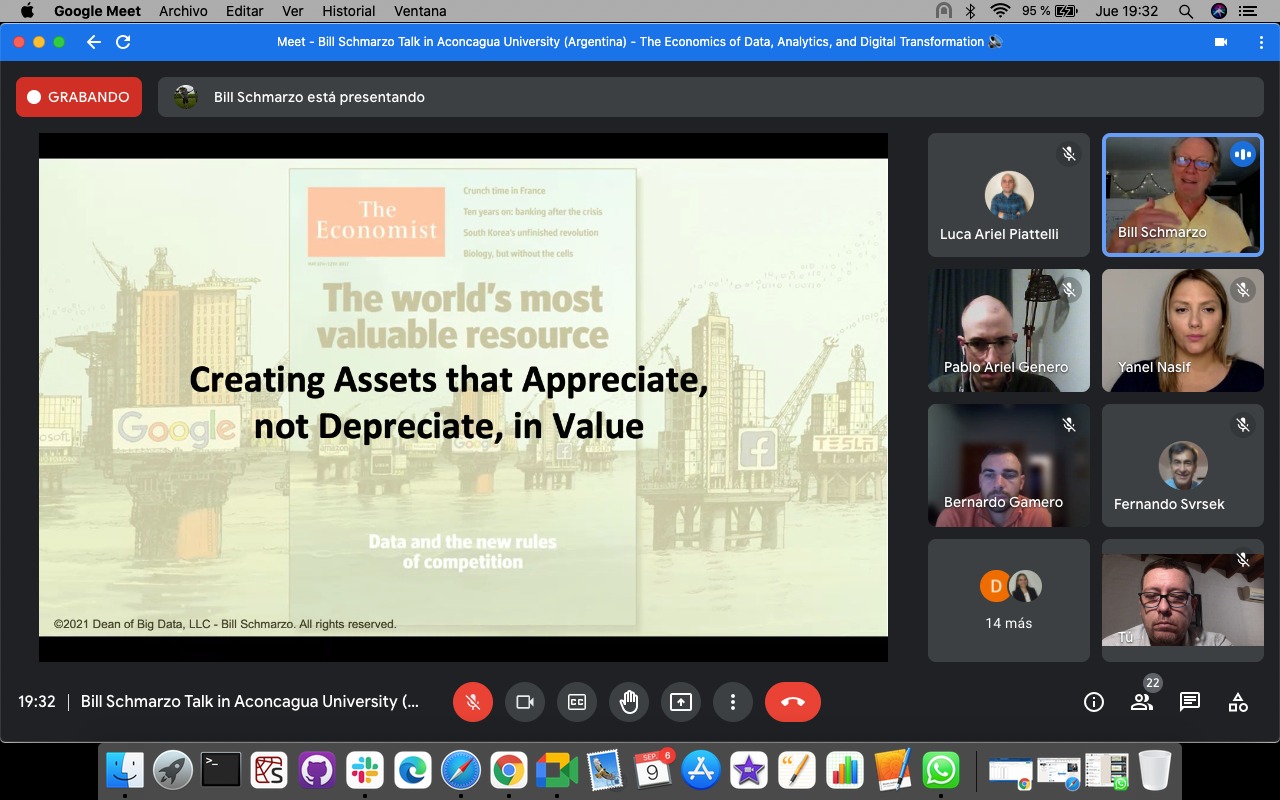Open the Ver menu

click(x=293, y=11)
